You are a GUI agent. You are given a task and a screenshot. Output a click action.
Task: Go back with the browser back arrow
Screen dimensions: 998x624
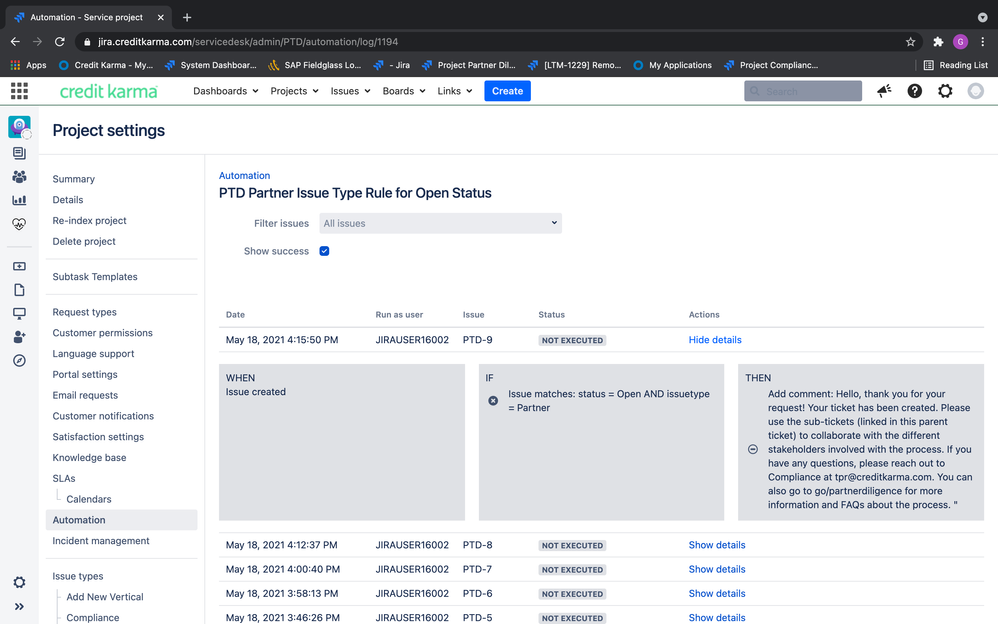[15, 41]
